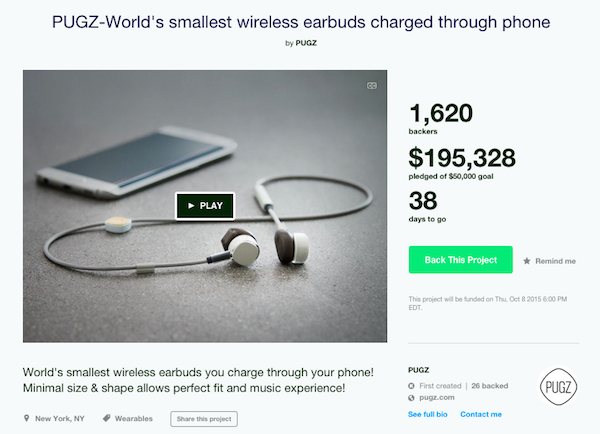The image size is (600, 434).
Task: Open the PUGZ creator name under title
Action: (x=306, y=43)
